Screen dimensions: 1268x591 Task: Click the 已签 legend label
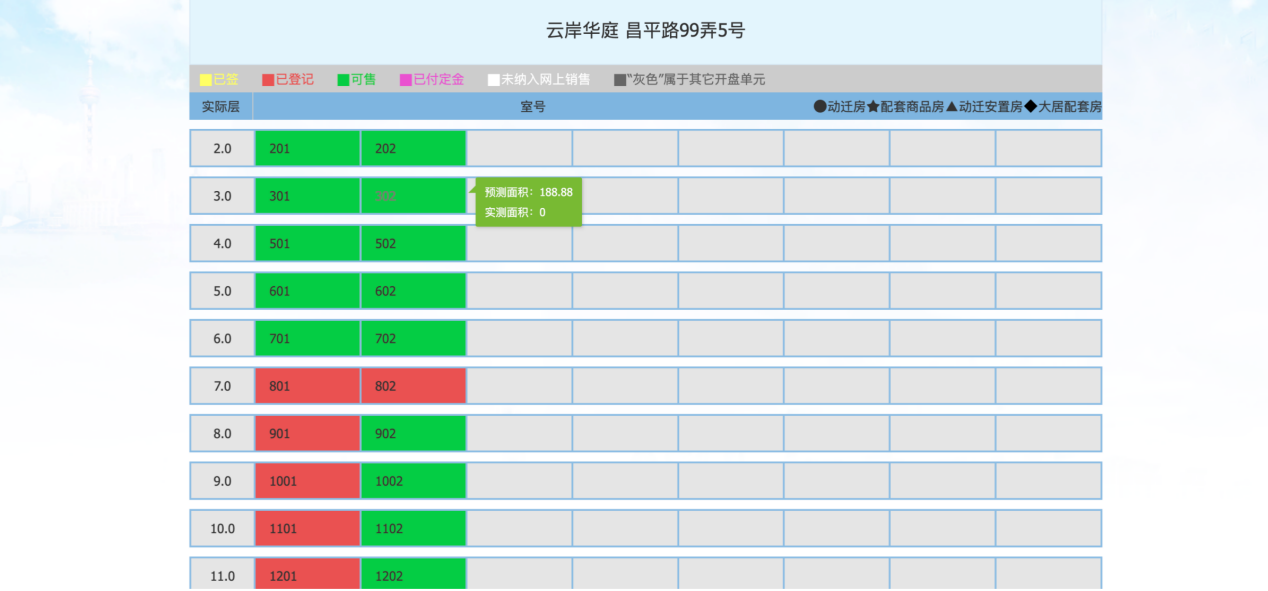[x=226, y=80]
